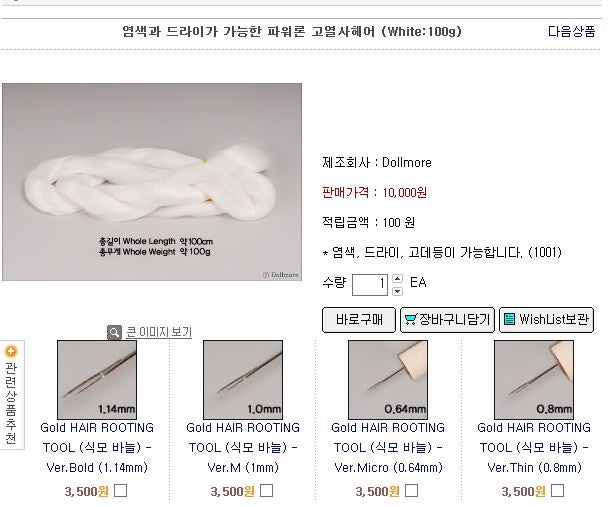The image size is (615, 507).
Task: Open the 1.0mm needle thumbnail
Action: (x=243, y=380)
